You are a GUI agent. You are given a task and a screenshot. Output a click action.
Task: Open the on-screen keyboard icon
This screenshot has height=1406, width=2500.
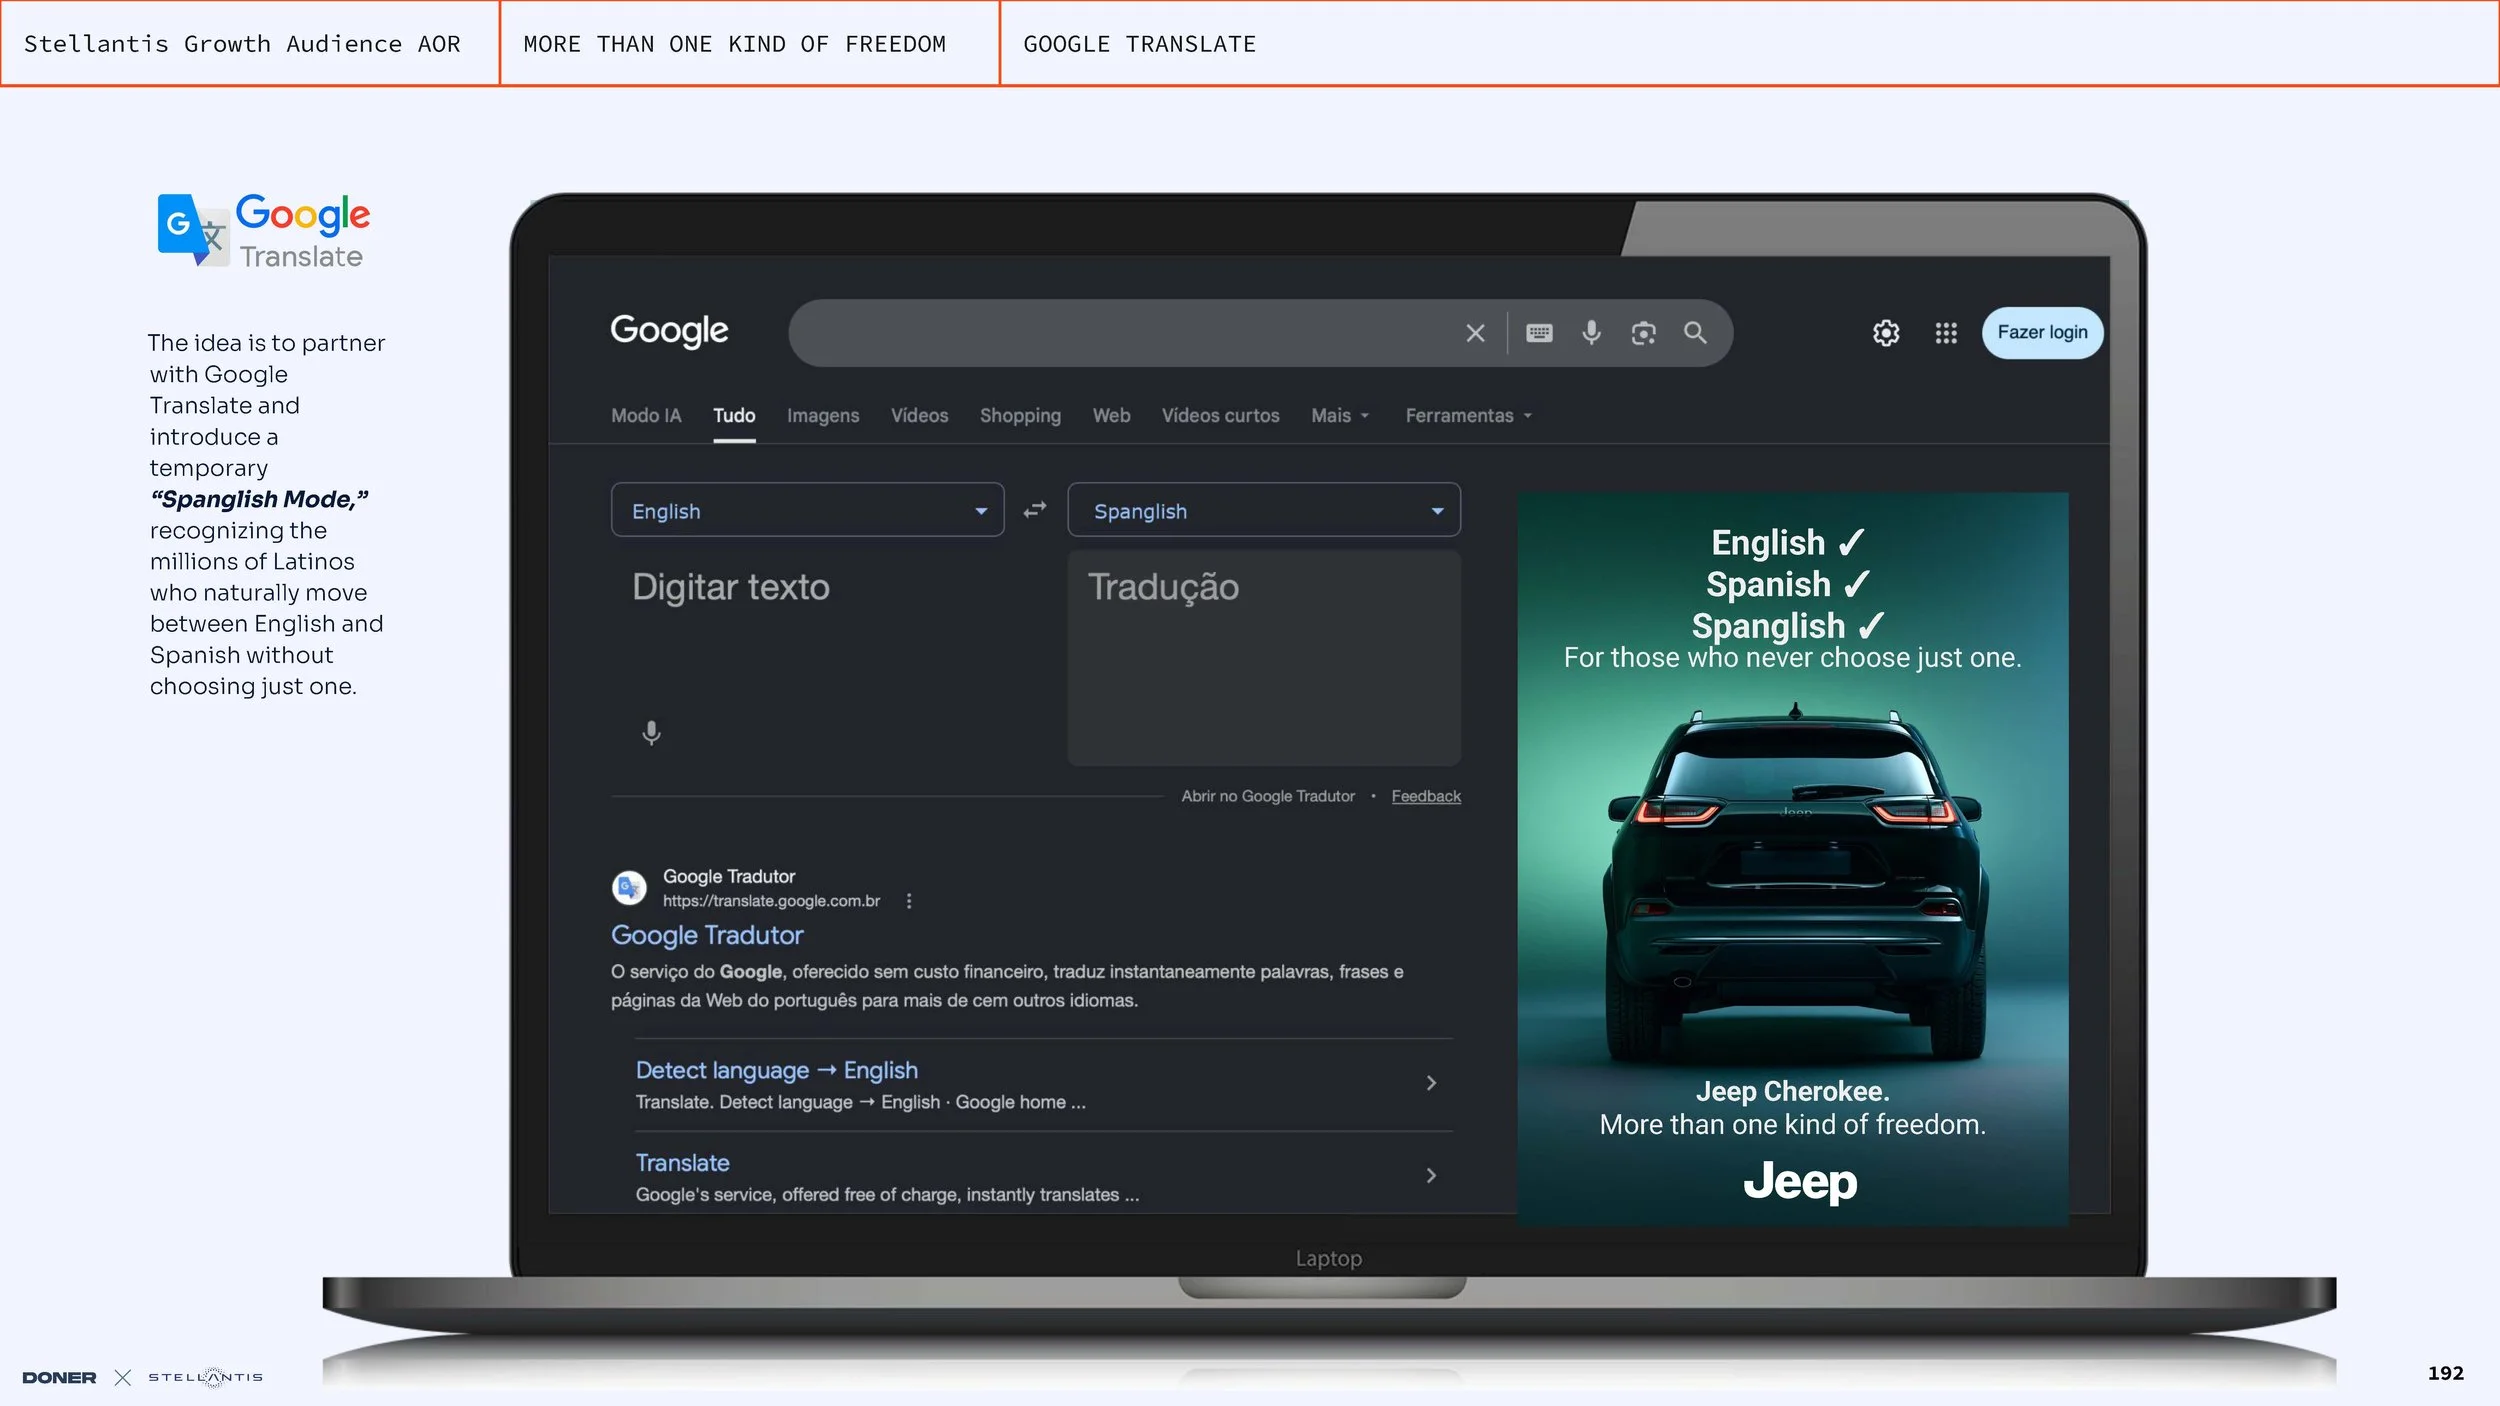[1539, 333]
